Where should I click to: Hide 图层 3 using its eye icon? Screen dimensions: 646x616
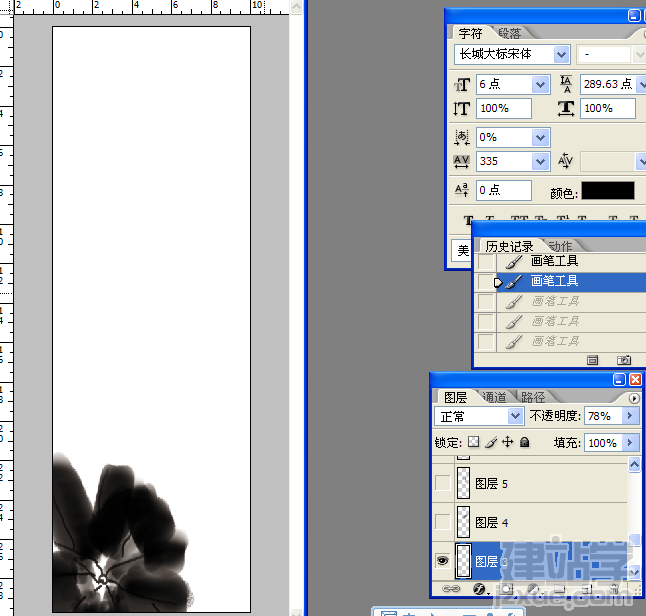pyautogui.click(x=443, y=561)
